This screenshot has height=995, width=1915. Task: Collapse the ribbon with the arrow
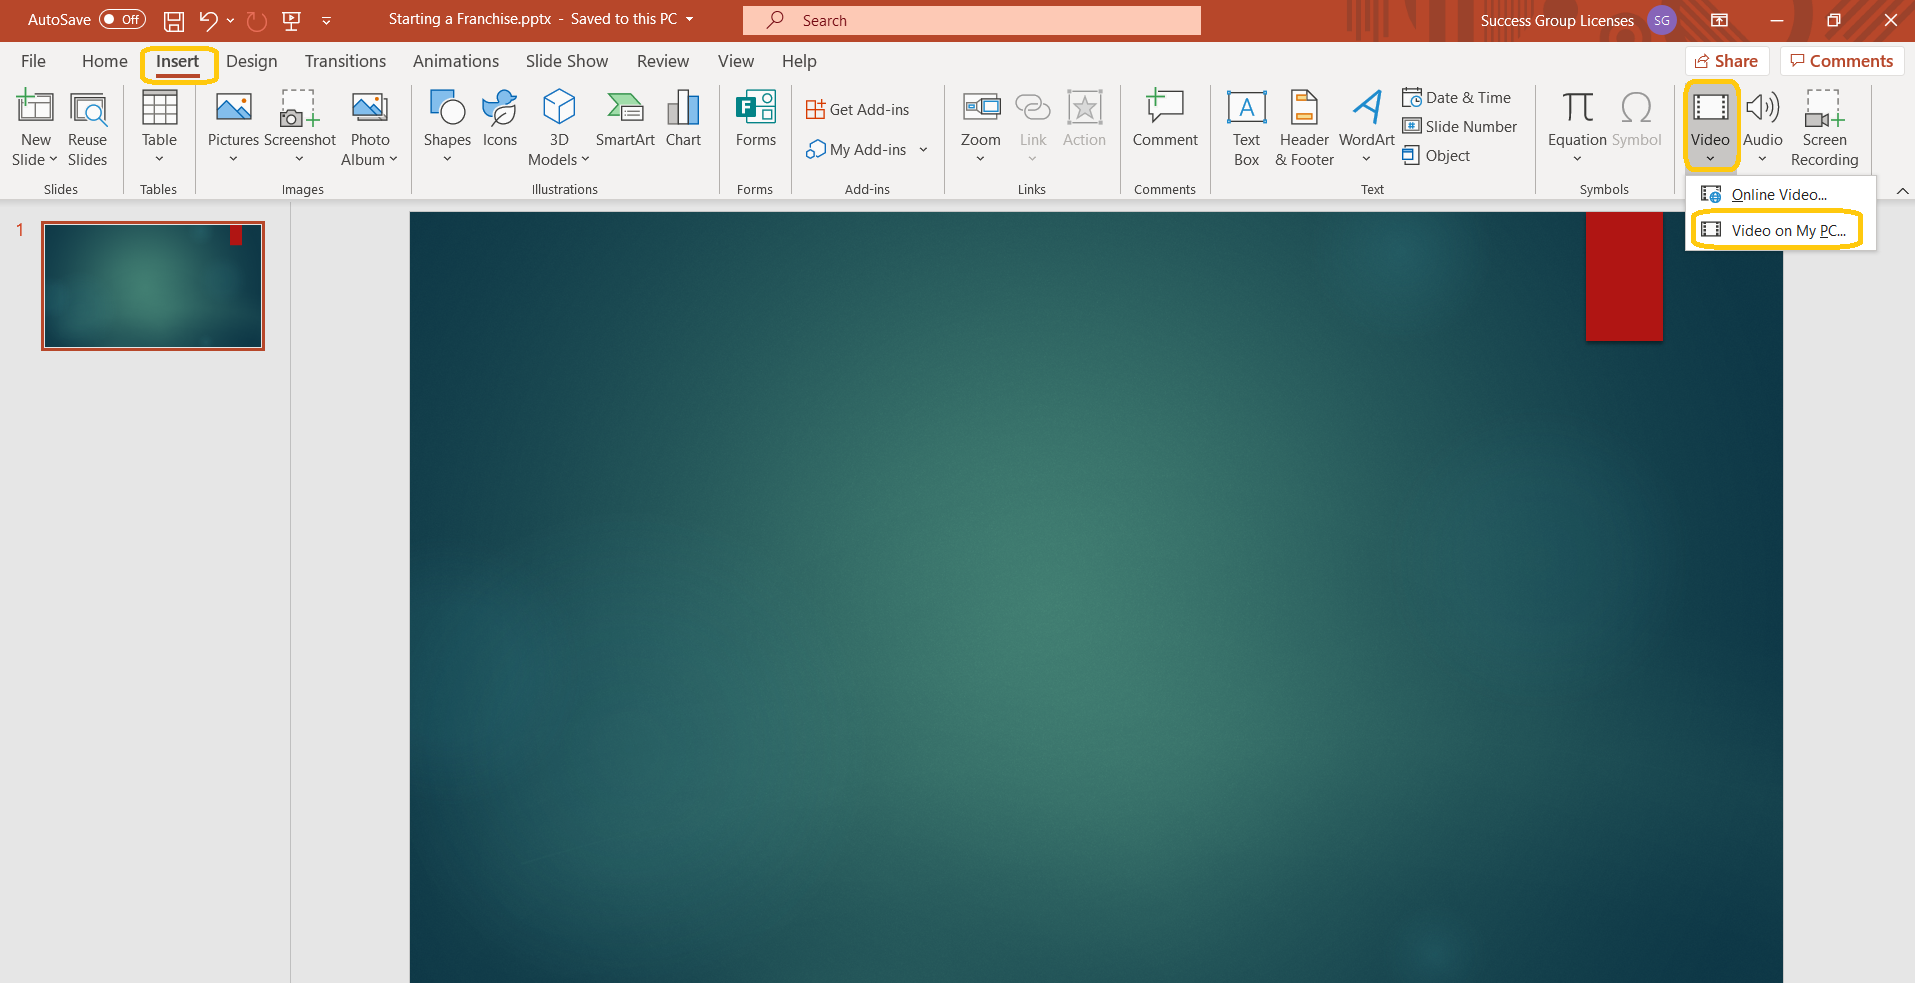coord(1902,191)
